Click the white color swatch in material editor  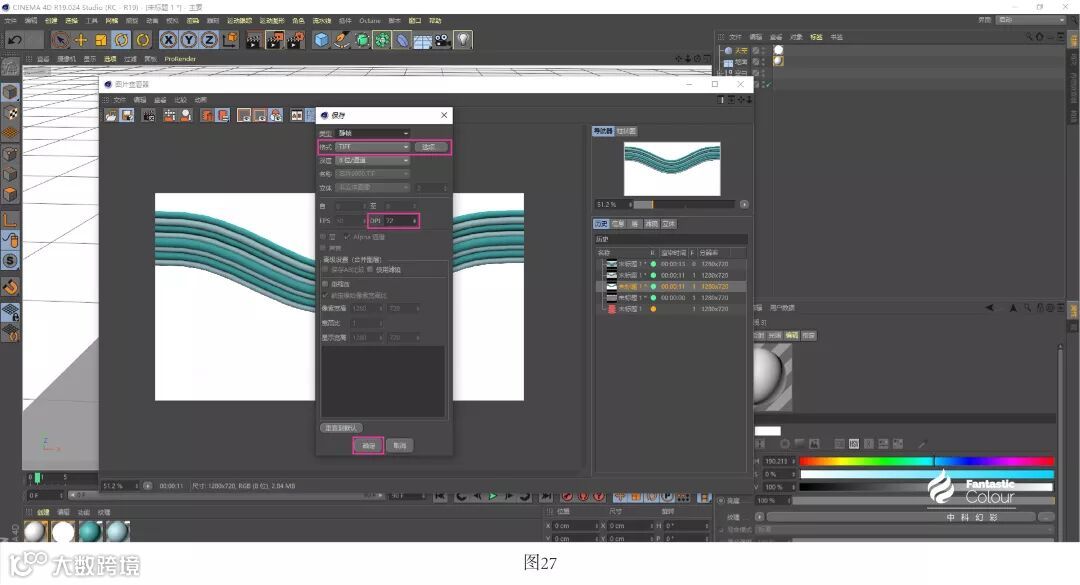tap(768, 431)
